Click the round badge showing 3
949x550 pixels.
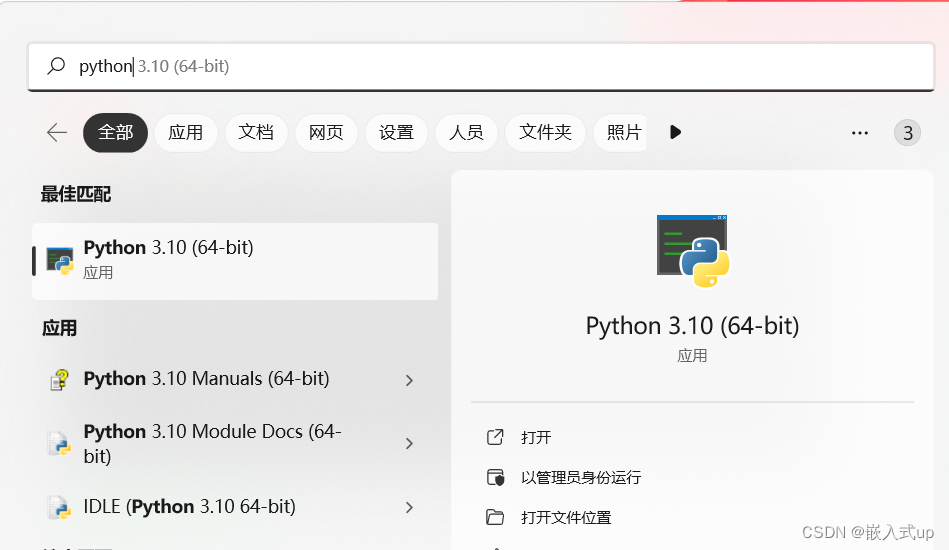click(907, 133)
